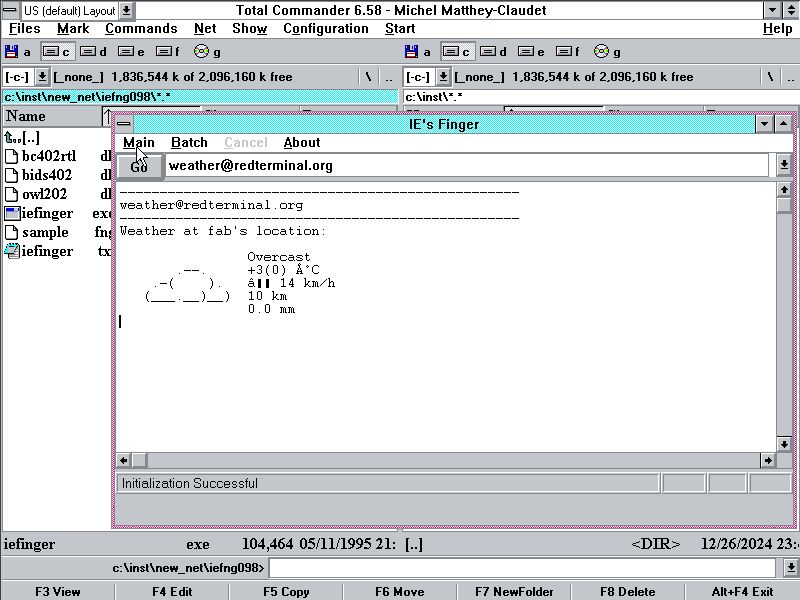Viewport: 800px width, 600px height.
Task: Select floppy drive a in left panel
Action: point(18,52)
